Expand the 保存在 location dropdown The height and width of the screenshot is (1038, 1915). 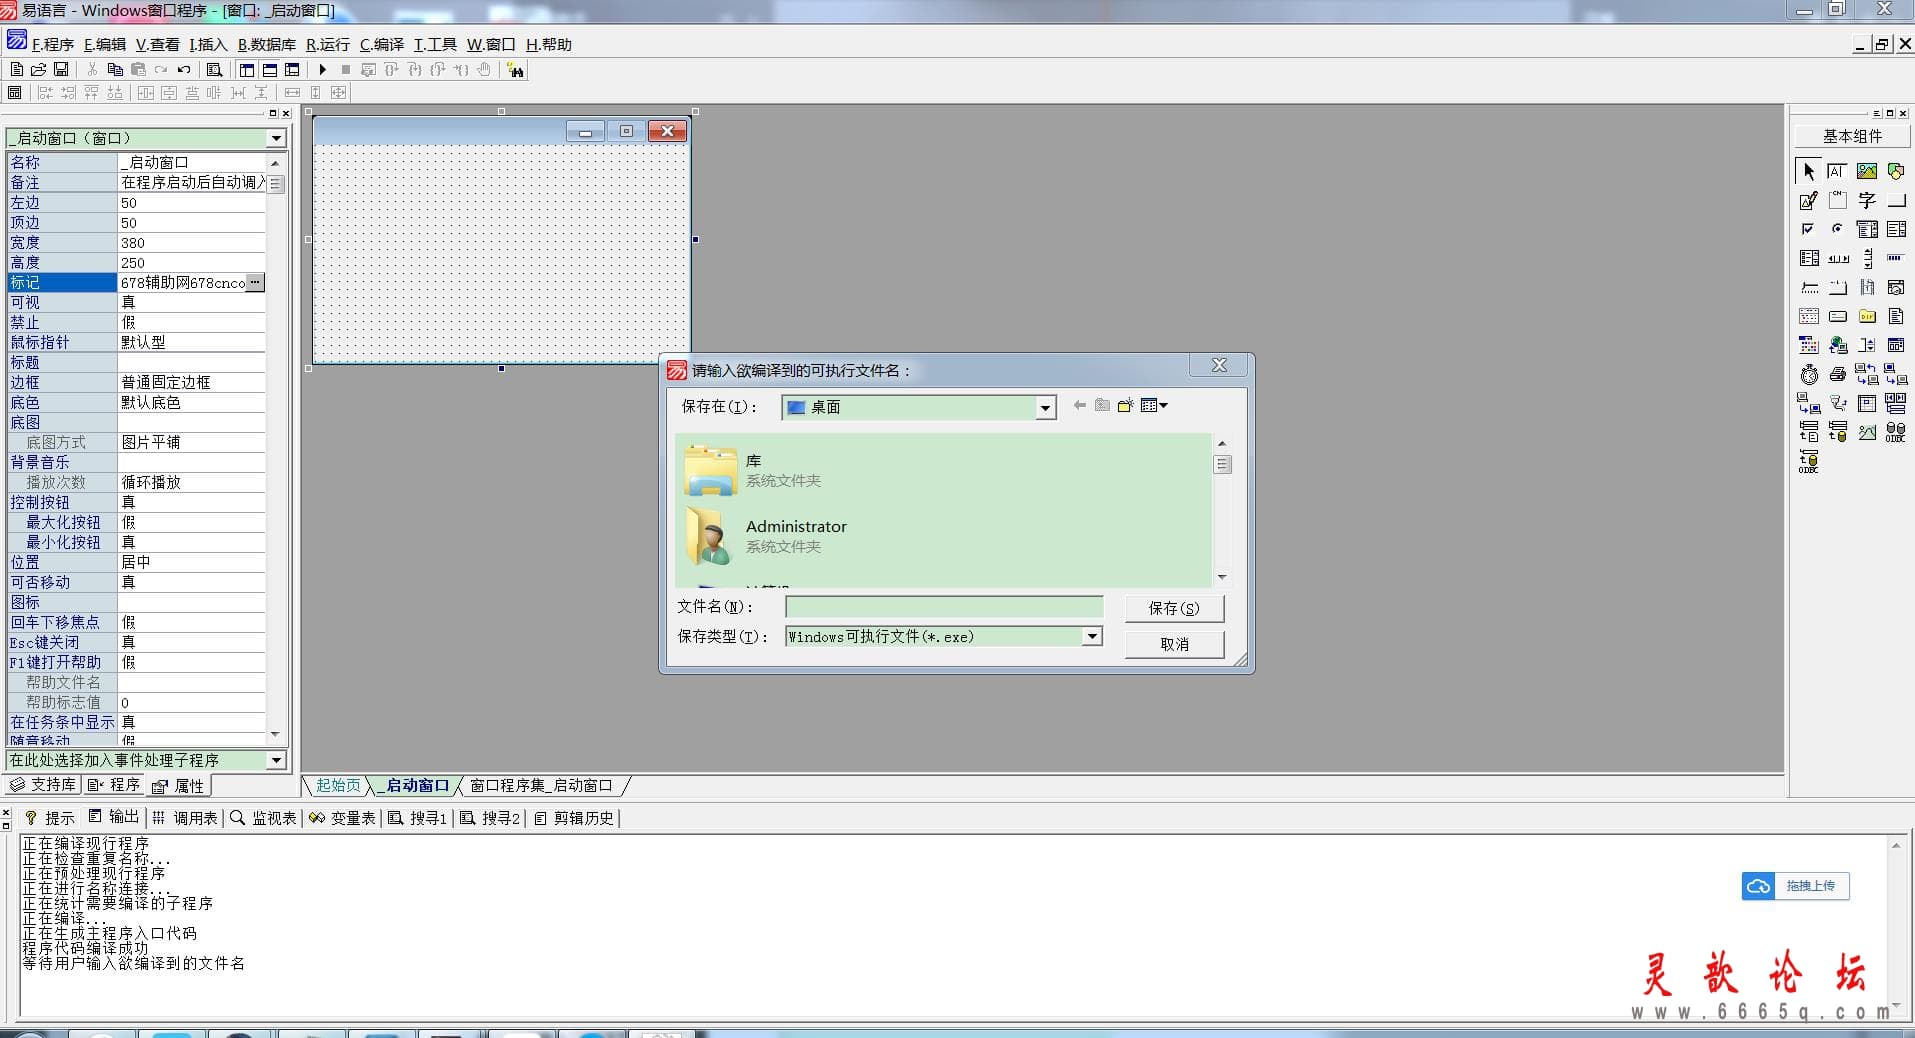tap(1045, 407)
